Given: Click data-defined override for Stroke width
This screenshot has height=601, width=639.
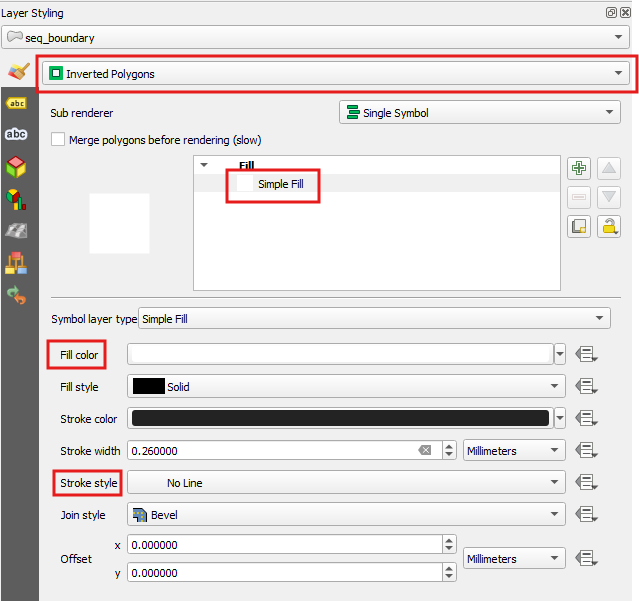Looking at the screenshot, I should pos(587,451).
